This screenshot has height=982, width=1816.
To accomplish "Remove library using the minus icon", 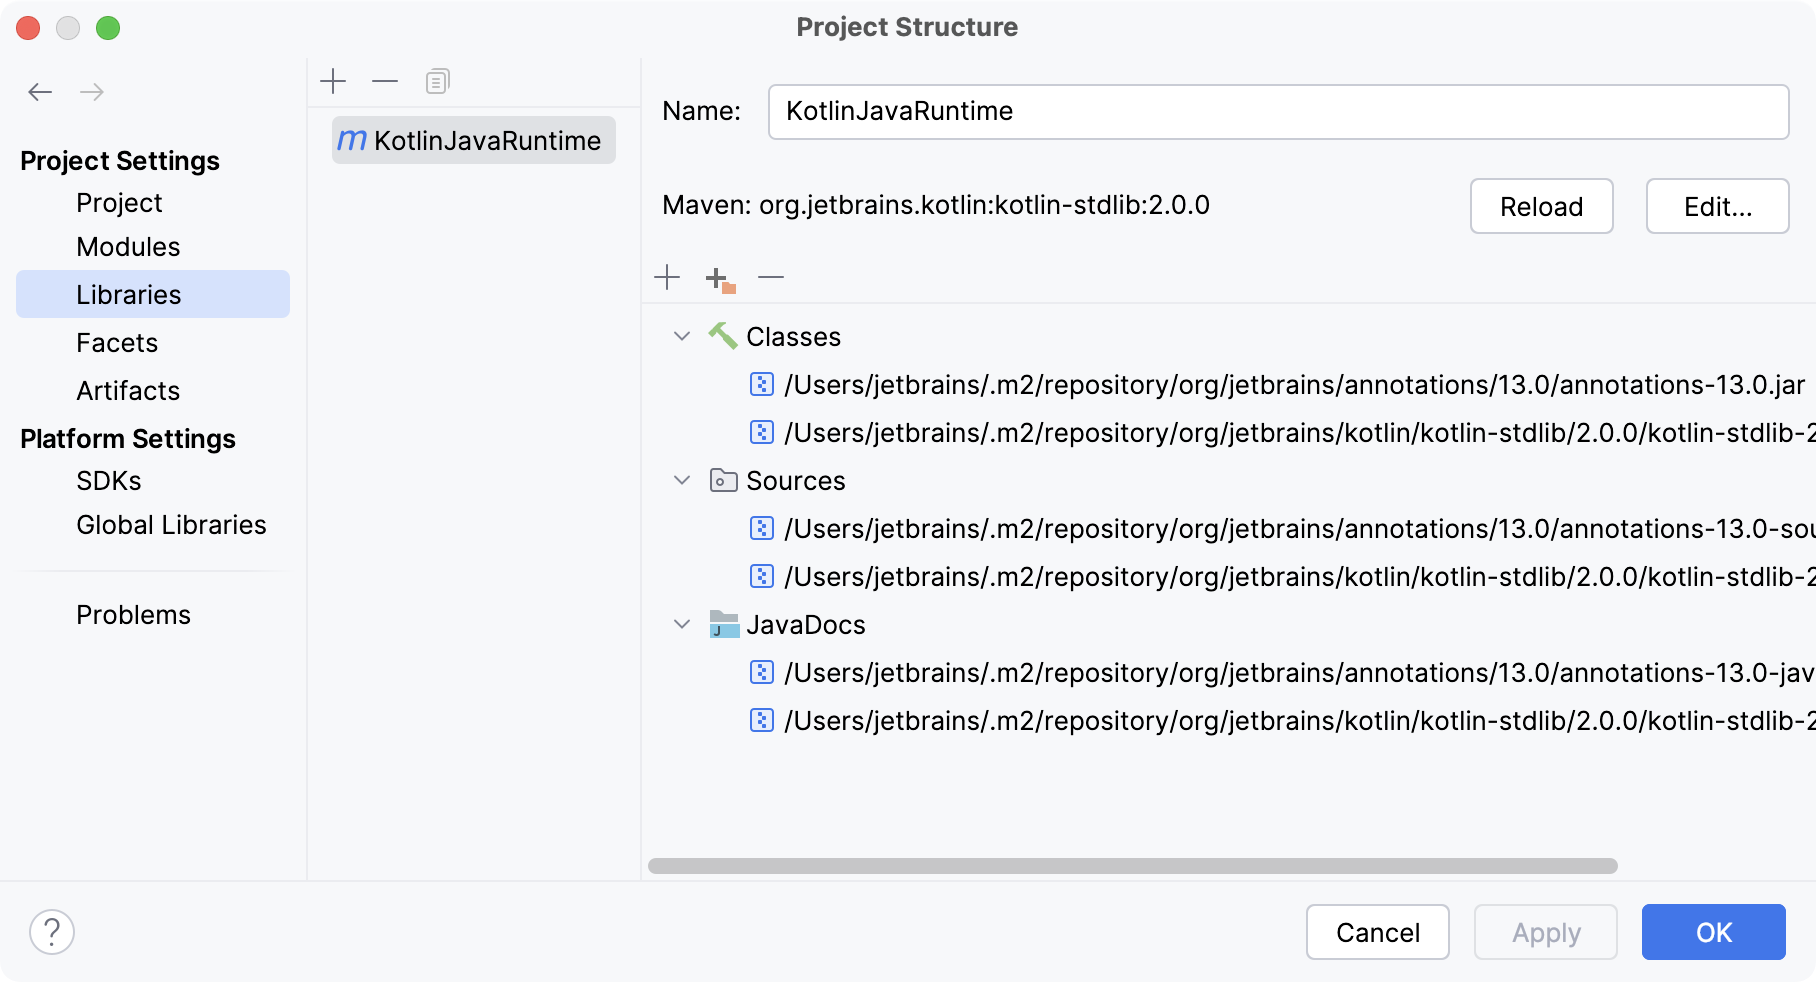I will coord(385,80).
